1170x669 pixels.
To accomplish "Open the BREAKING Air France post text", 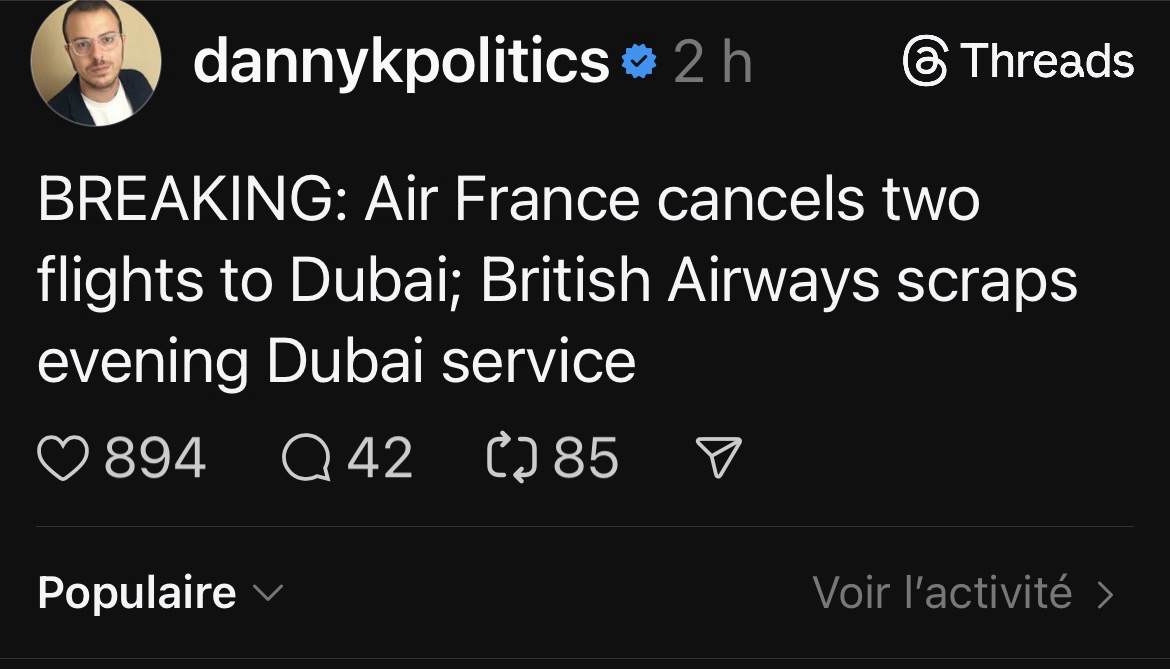I will (508, 200).
